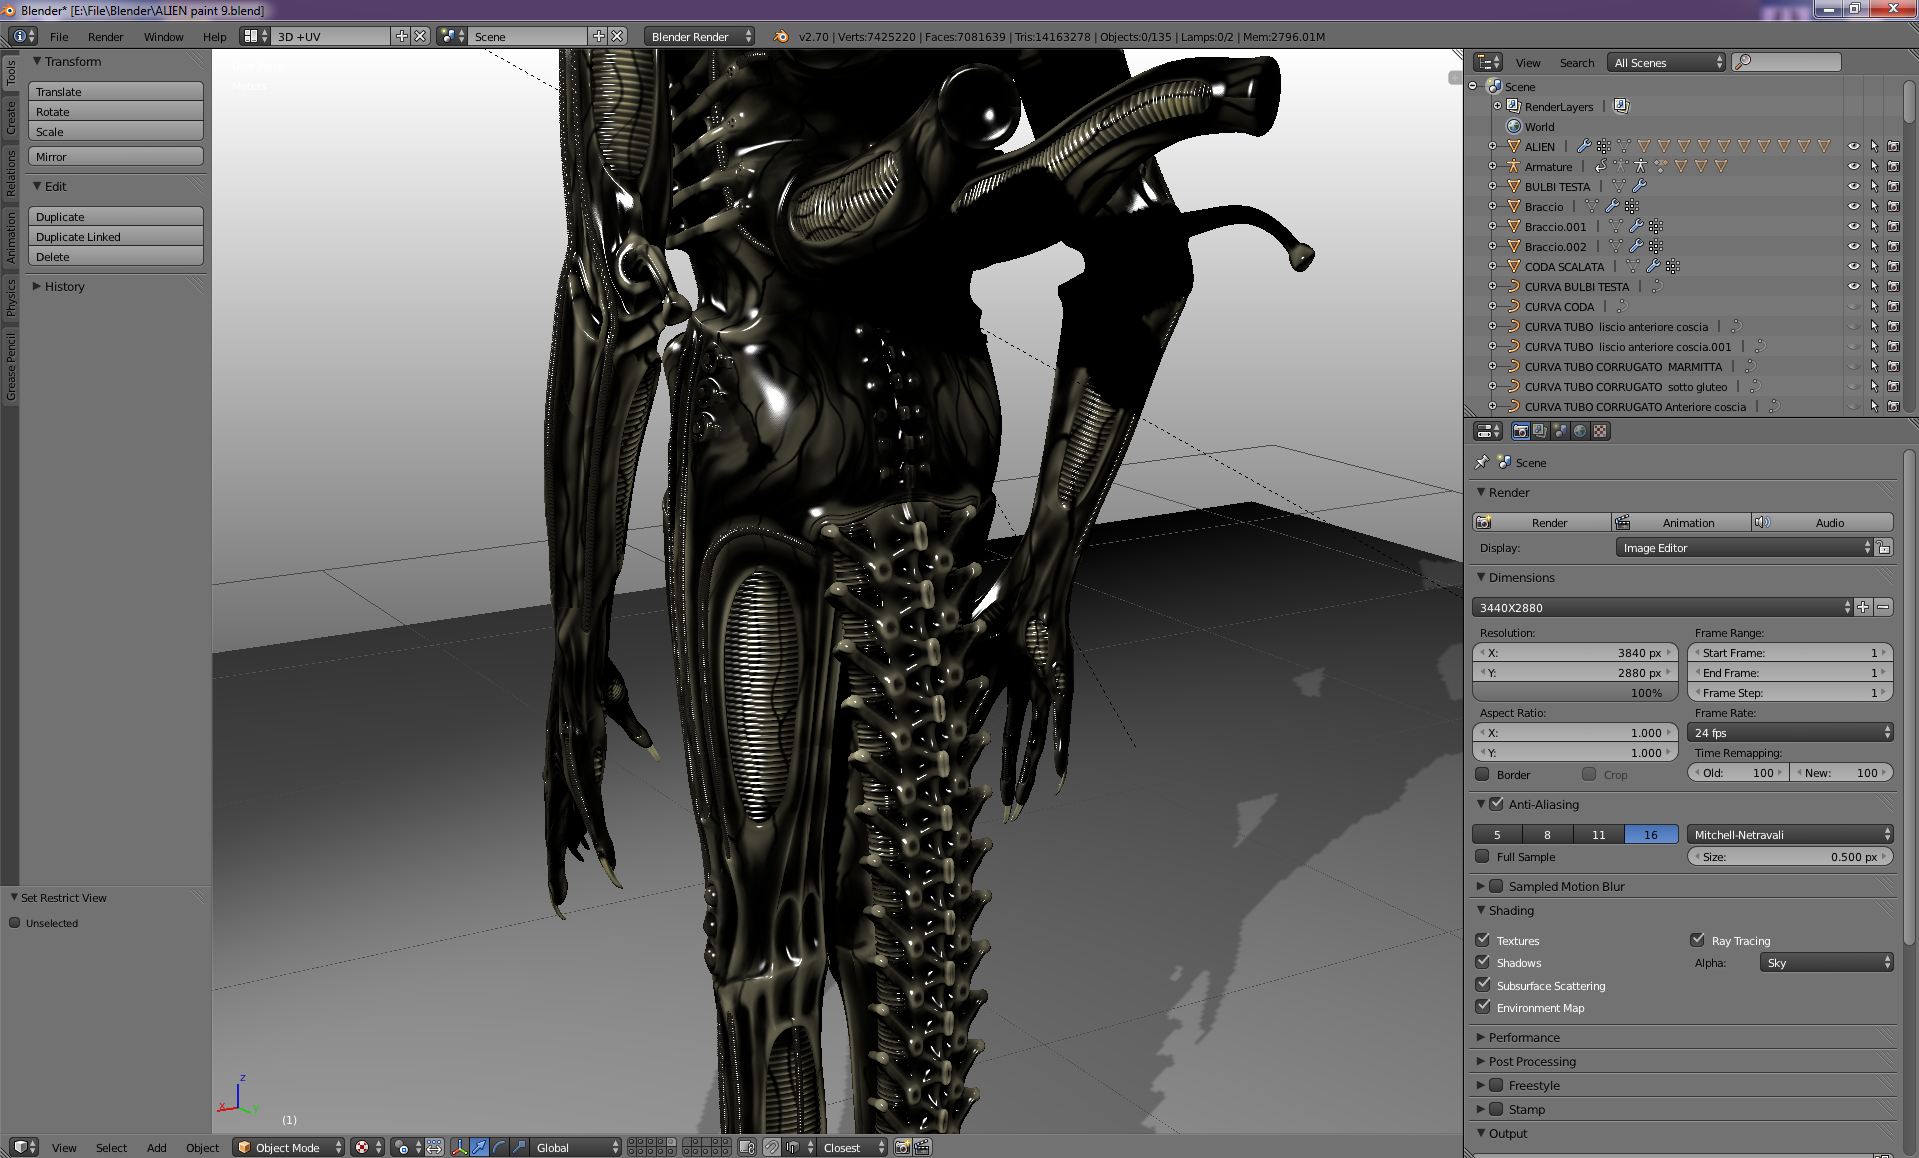The height and width of the screenshot is (1158, 1919).
Task: Select the scale manipulator icon
Action: point(519,1147)
